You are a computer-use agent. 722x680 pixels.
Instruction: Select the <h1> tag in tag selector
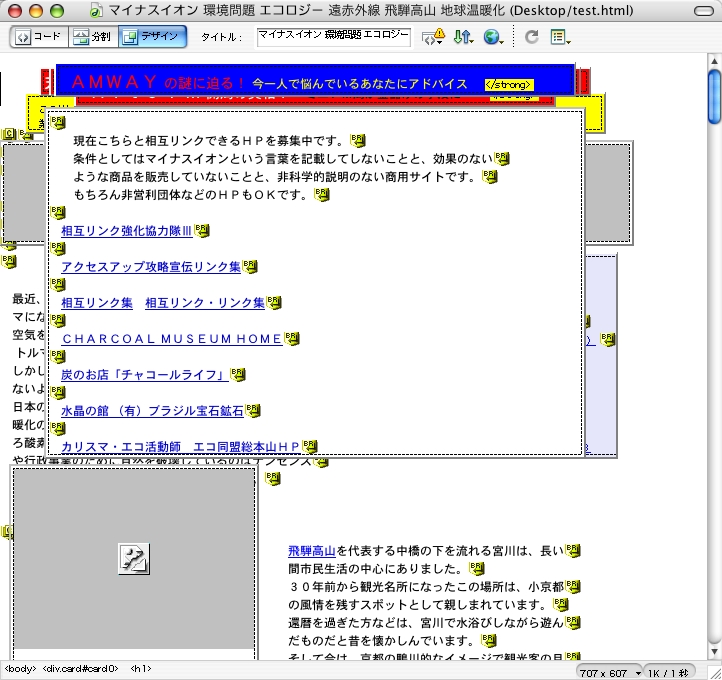pyautogui.click(x=140, y=668)
